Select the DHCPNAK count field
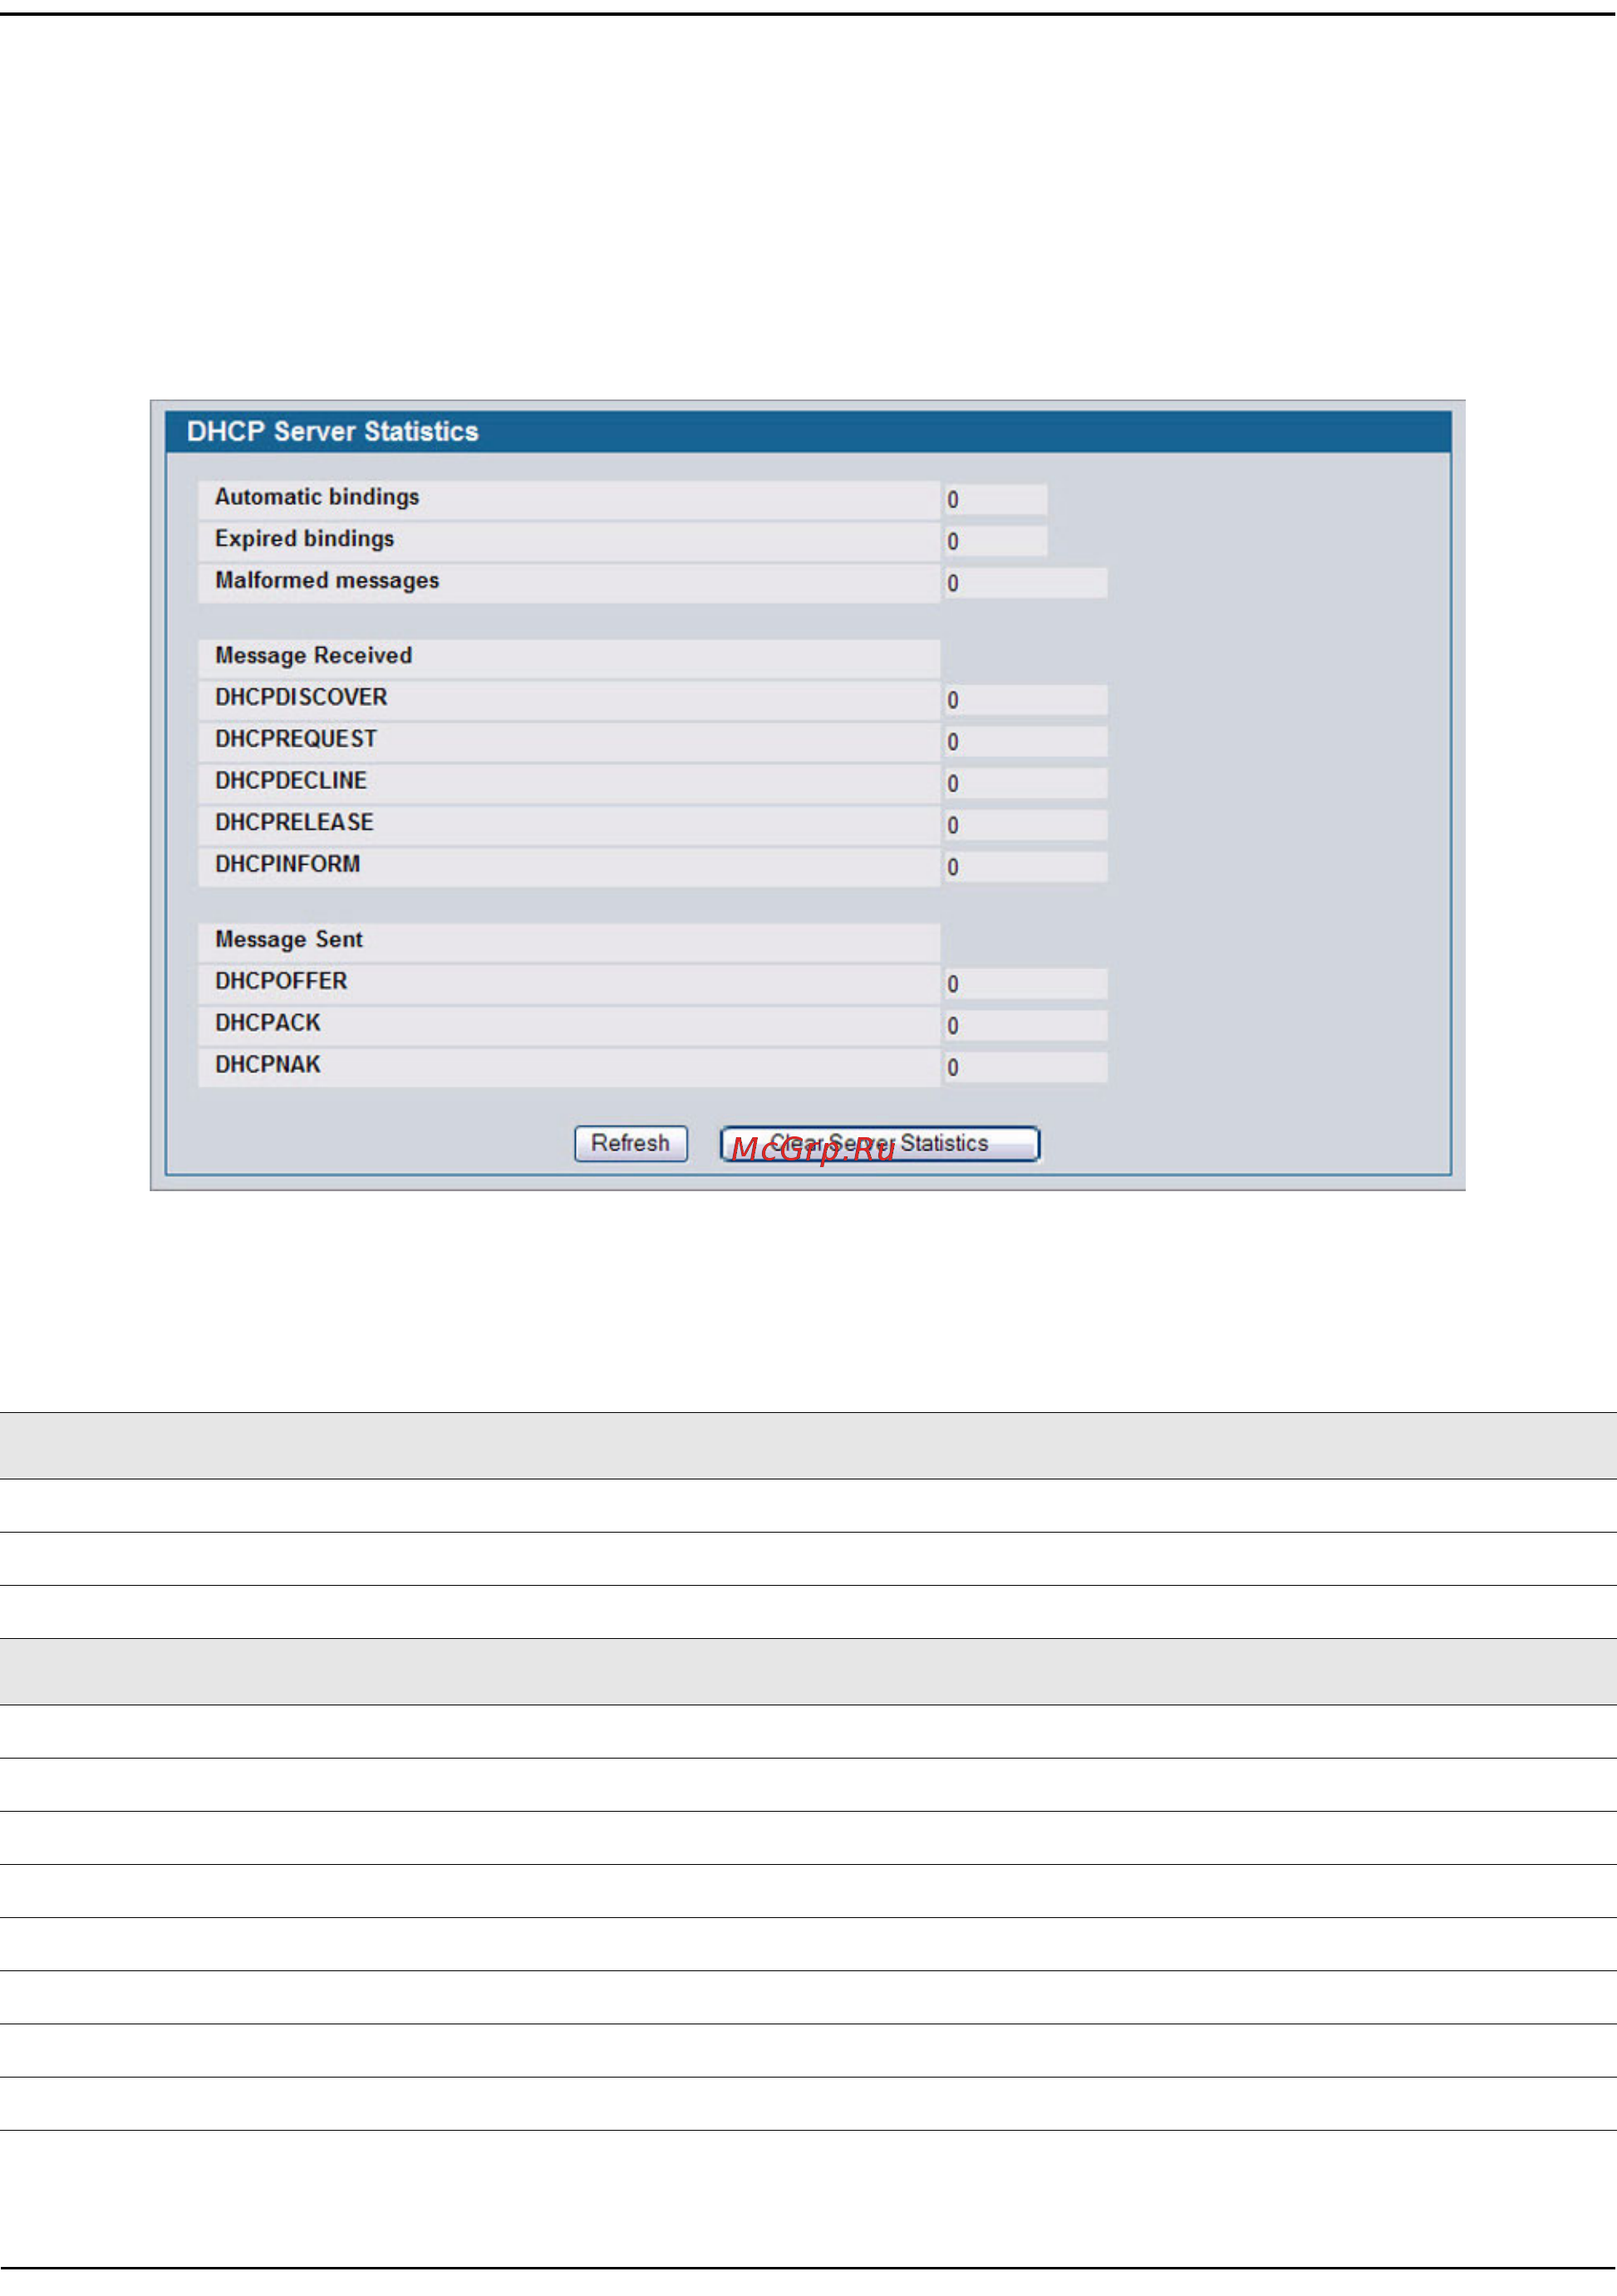 pos(1025,1067)
